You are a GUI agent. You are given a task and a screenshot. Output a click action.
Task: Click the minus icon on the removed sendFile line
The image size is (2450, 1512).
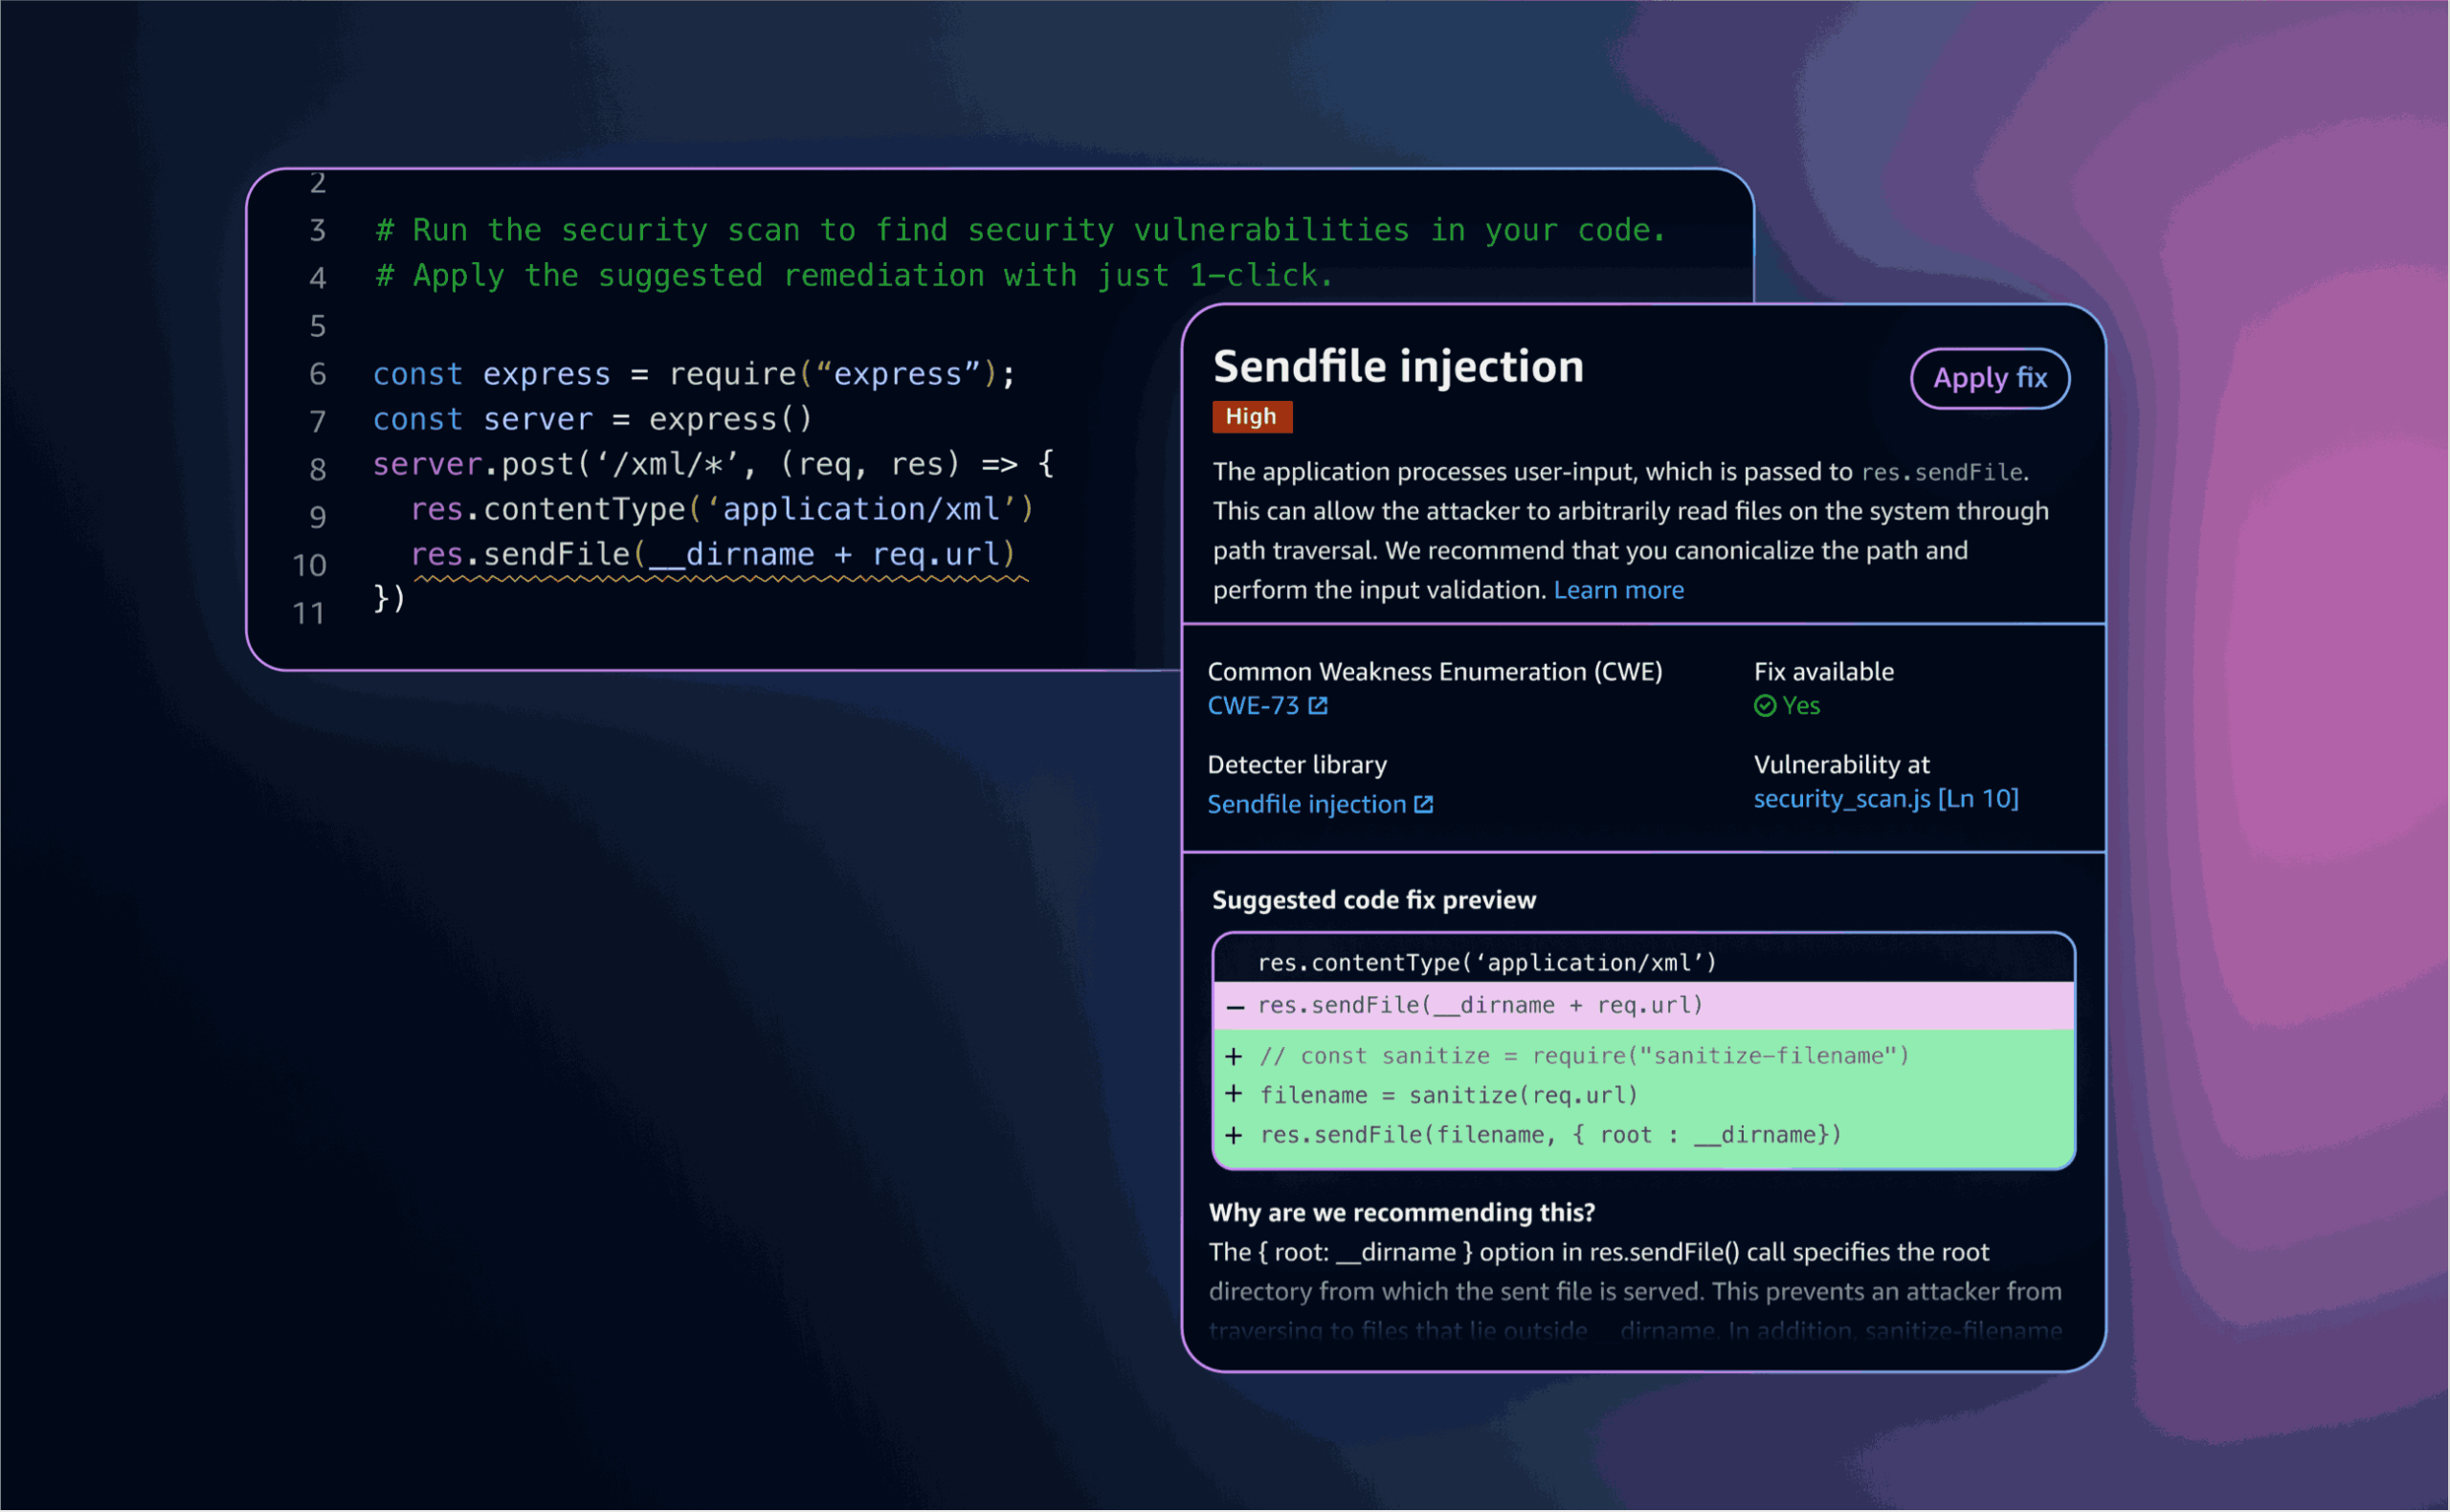click(1236, 1006)
